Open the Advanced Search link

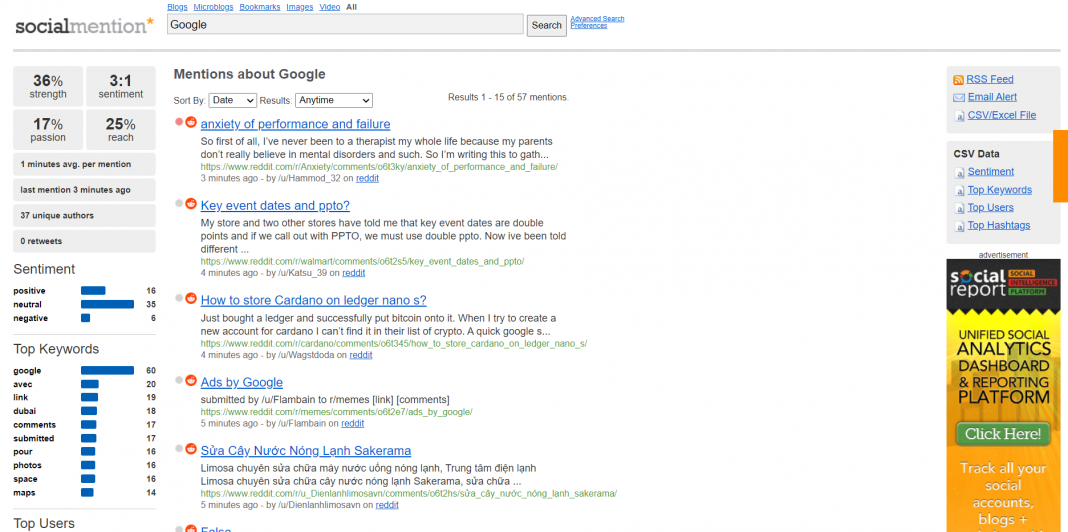pyautogui.click(x=597, y=19)
